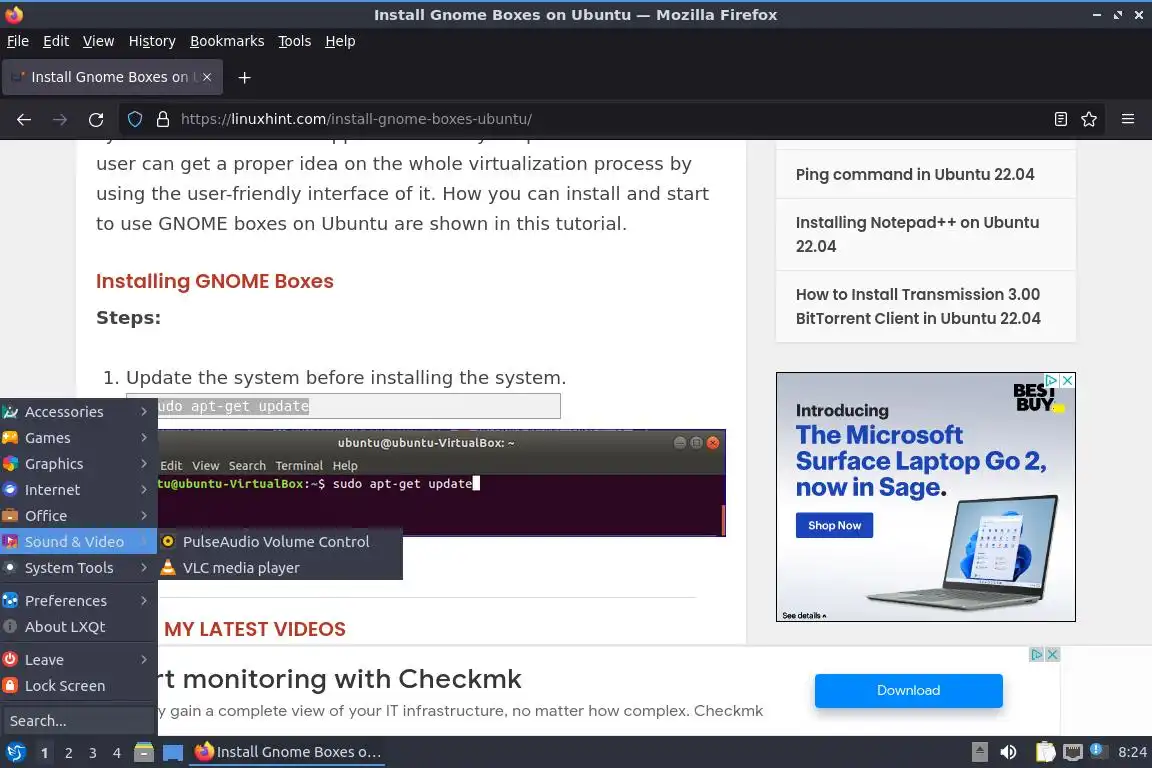
Task: Choose Lock Screen from menu
Action: [79, 686]
